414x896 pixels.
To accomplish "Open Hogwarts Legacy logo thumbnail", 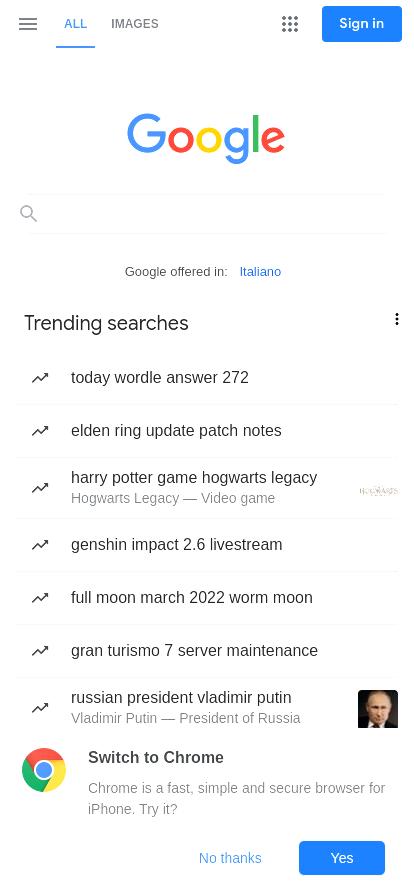I will pyautogui.click(x=379, y=491).
